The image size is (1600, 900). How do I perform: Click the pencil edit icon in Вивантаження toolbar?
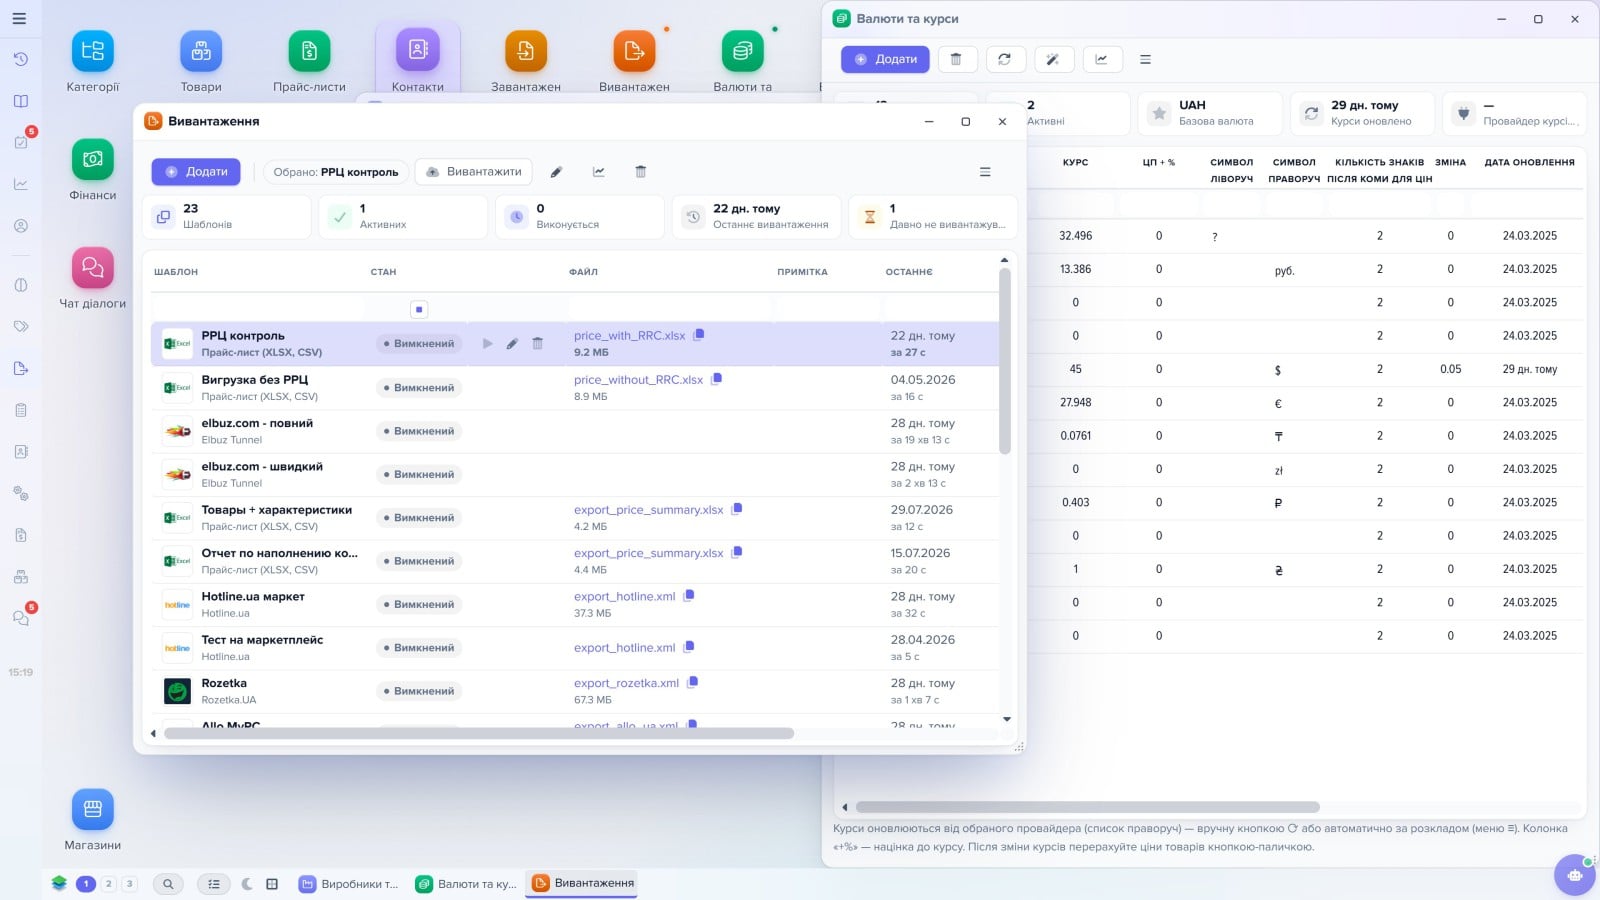tap(556, 172)
